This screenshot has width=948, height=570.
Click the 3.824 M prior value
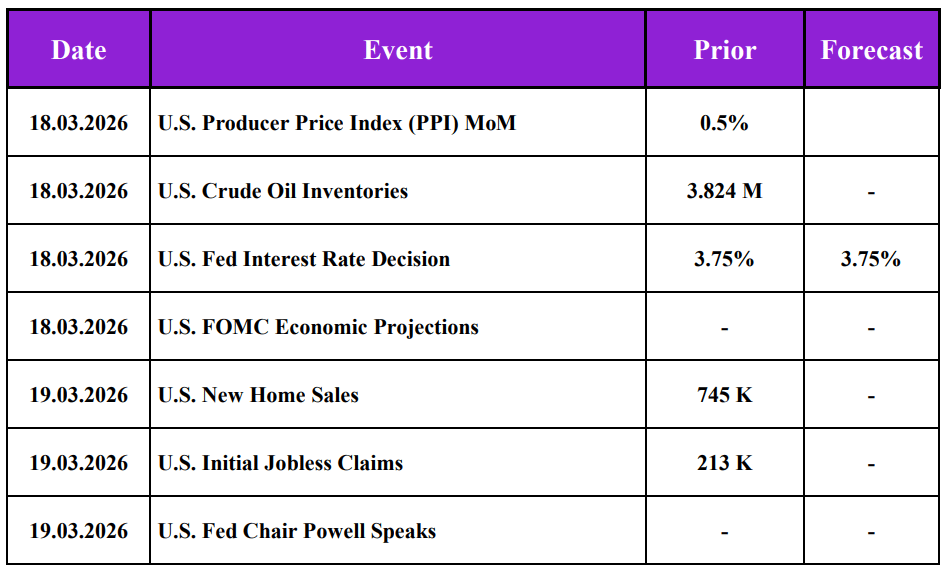click(725, 191)
